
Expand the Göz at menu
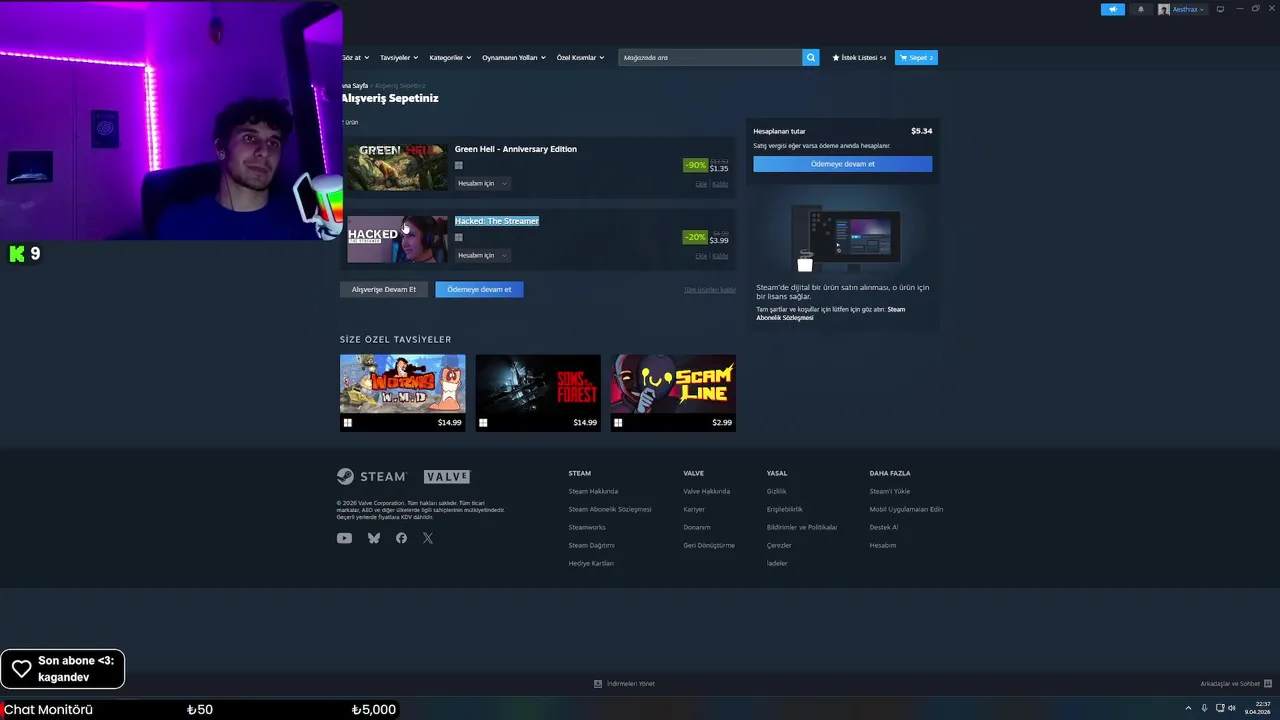[x=356, y=57]
